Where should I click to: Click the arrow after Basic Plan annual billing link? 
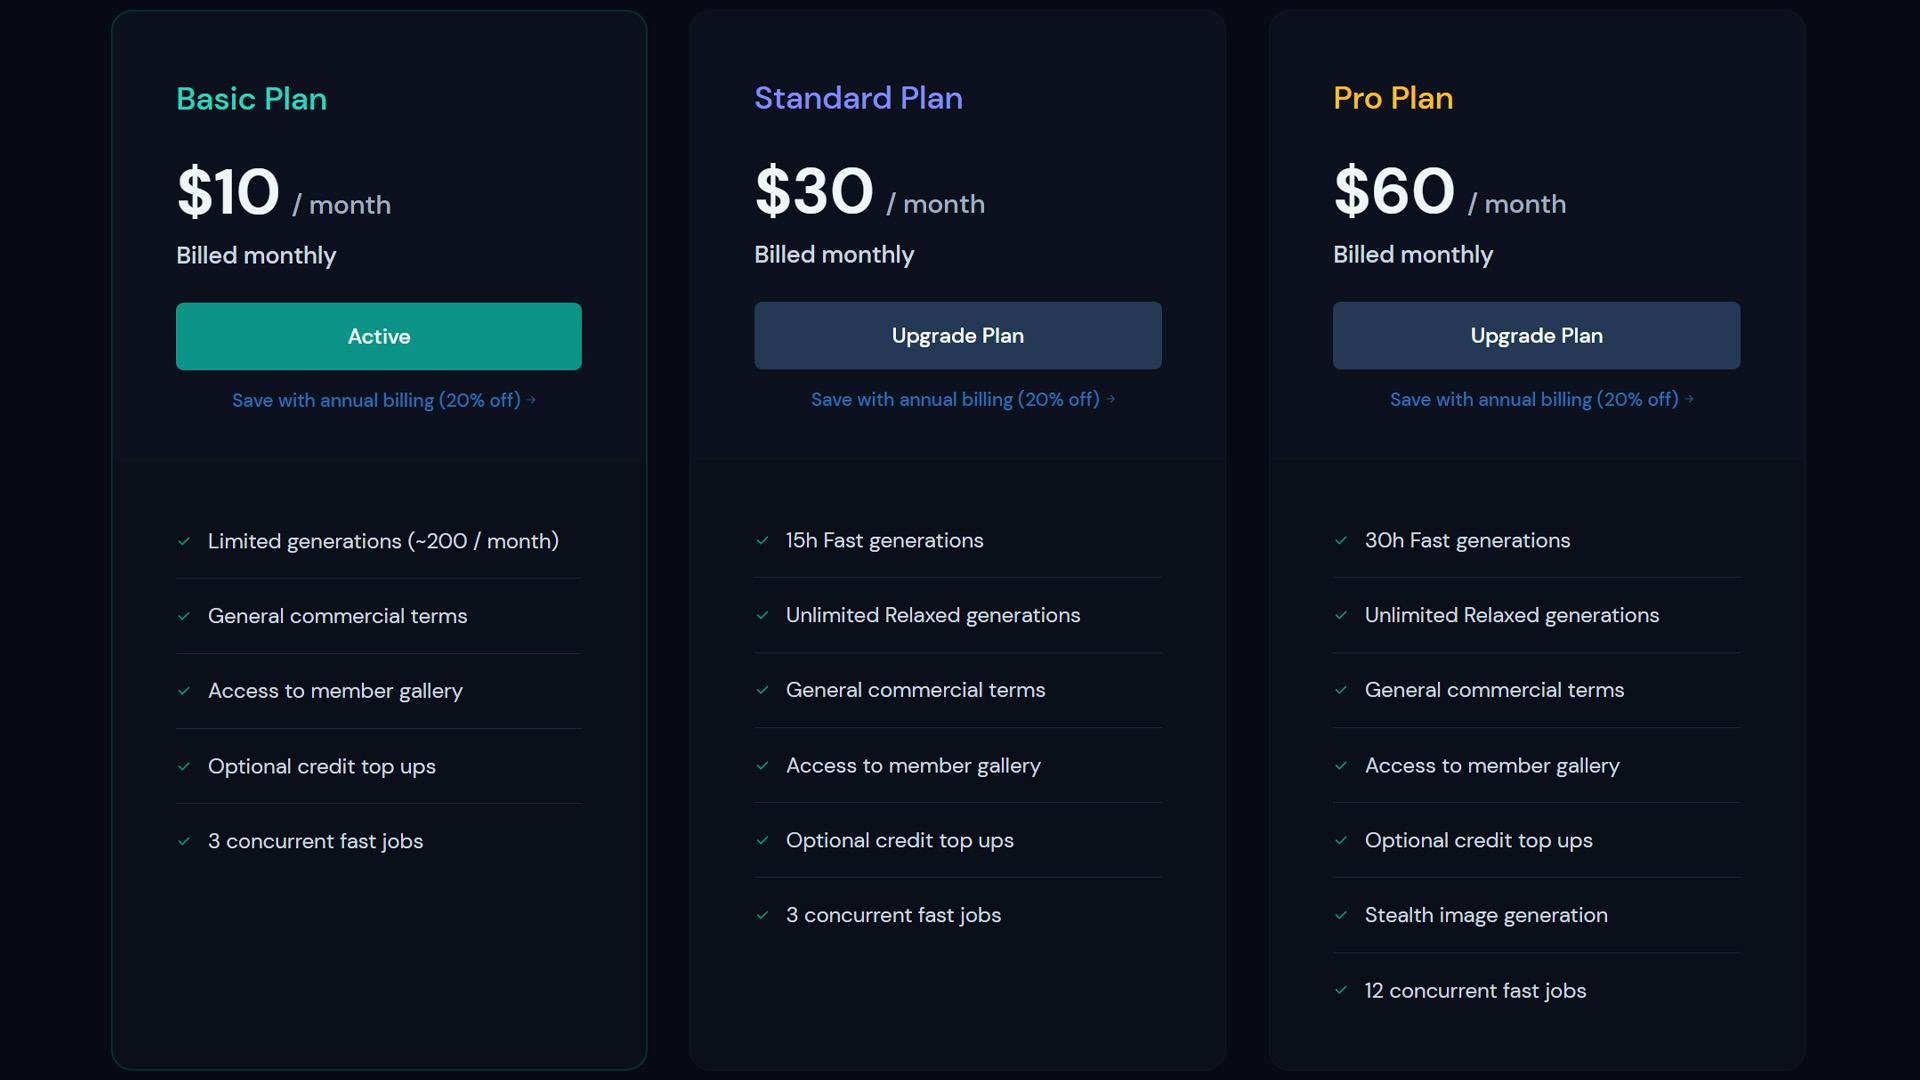pyautogui.click(x=532, y=400)
